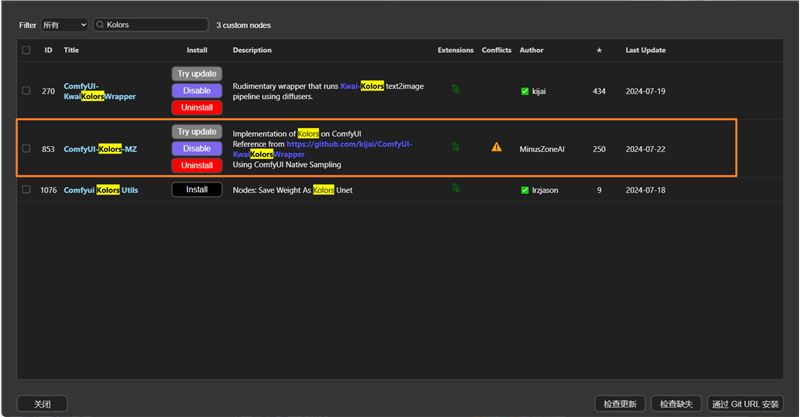Sort by Title column header

click(x=71, y=50)
